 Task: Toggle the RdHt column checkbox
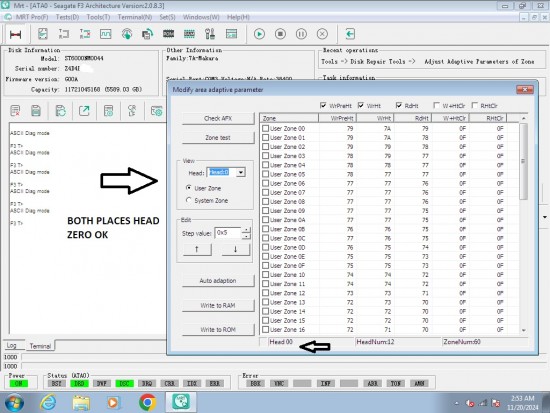tap(398, 105)
